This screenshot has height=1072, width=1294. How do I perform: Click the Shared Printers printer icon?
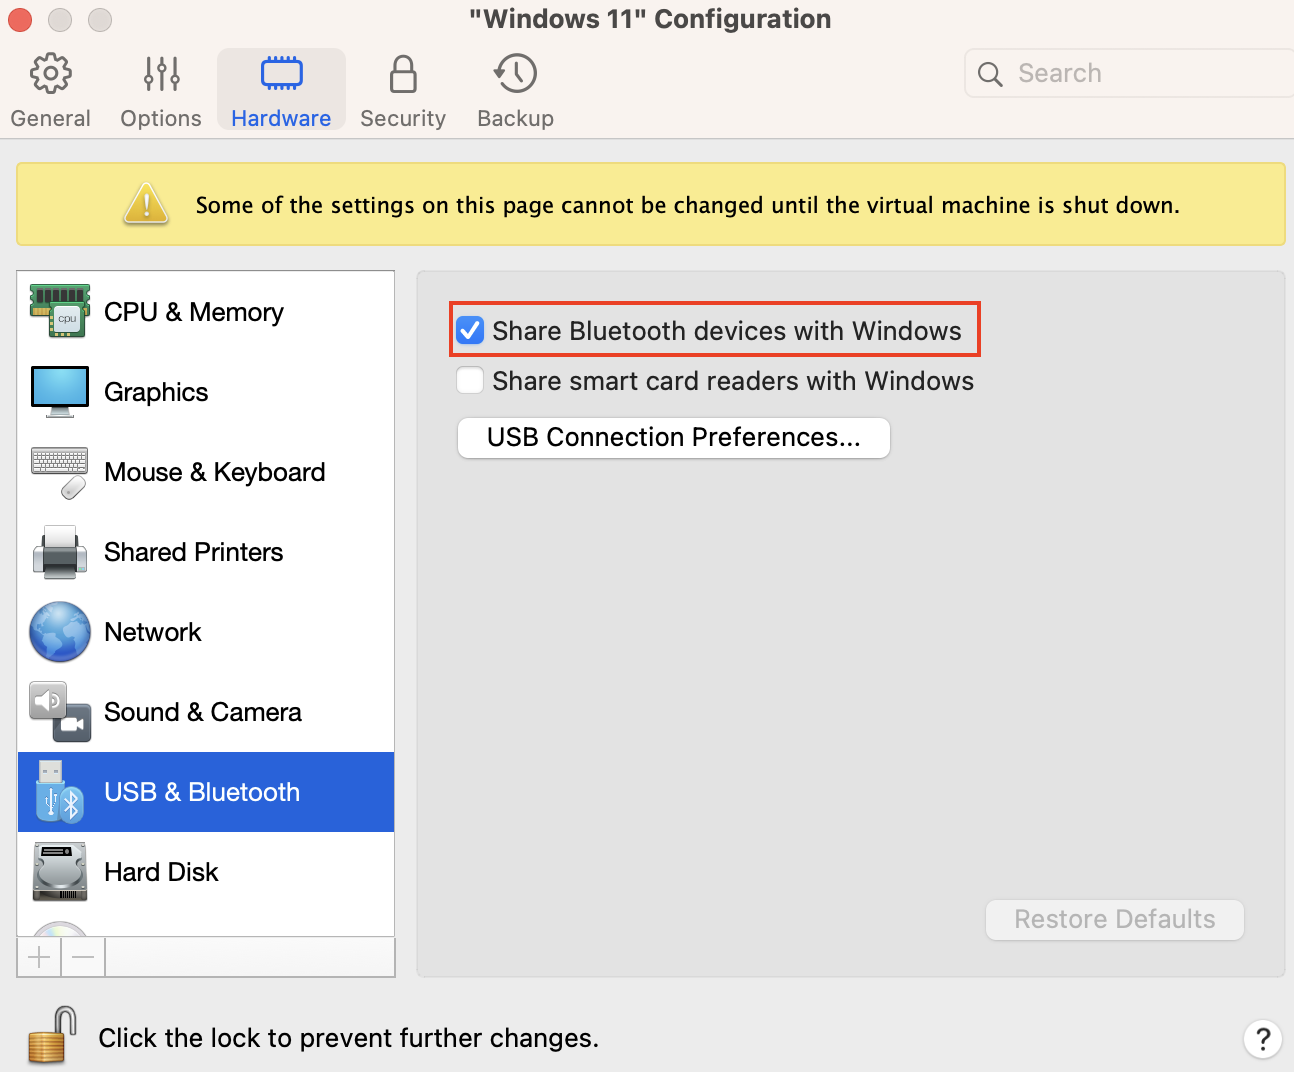point(60,552)
